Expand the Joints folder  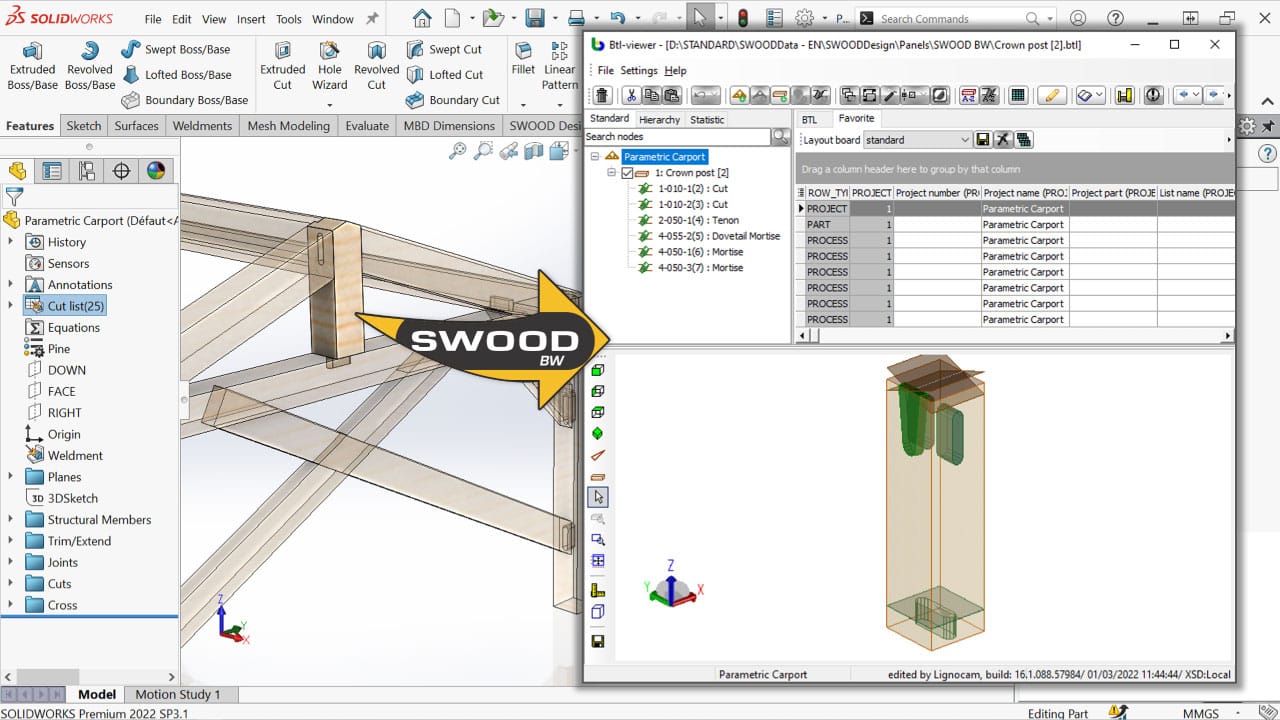click(x=11, y=562)
